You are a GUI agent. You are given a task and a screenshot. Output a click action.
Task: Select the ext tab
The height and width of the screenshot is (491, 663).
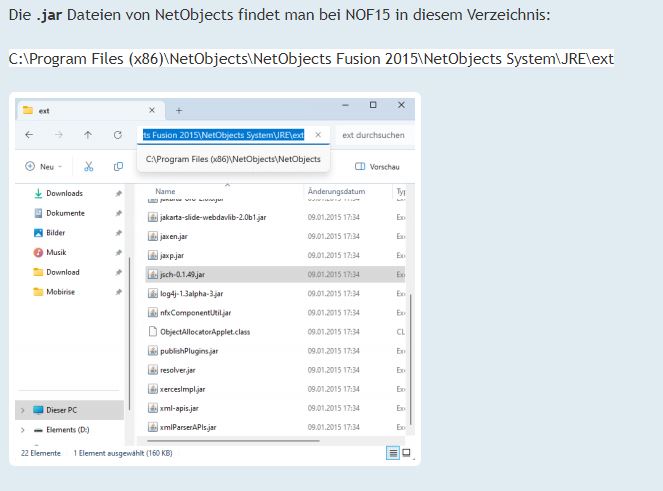click(x=80, y=110)
